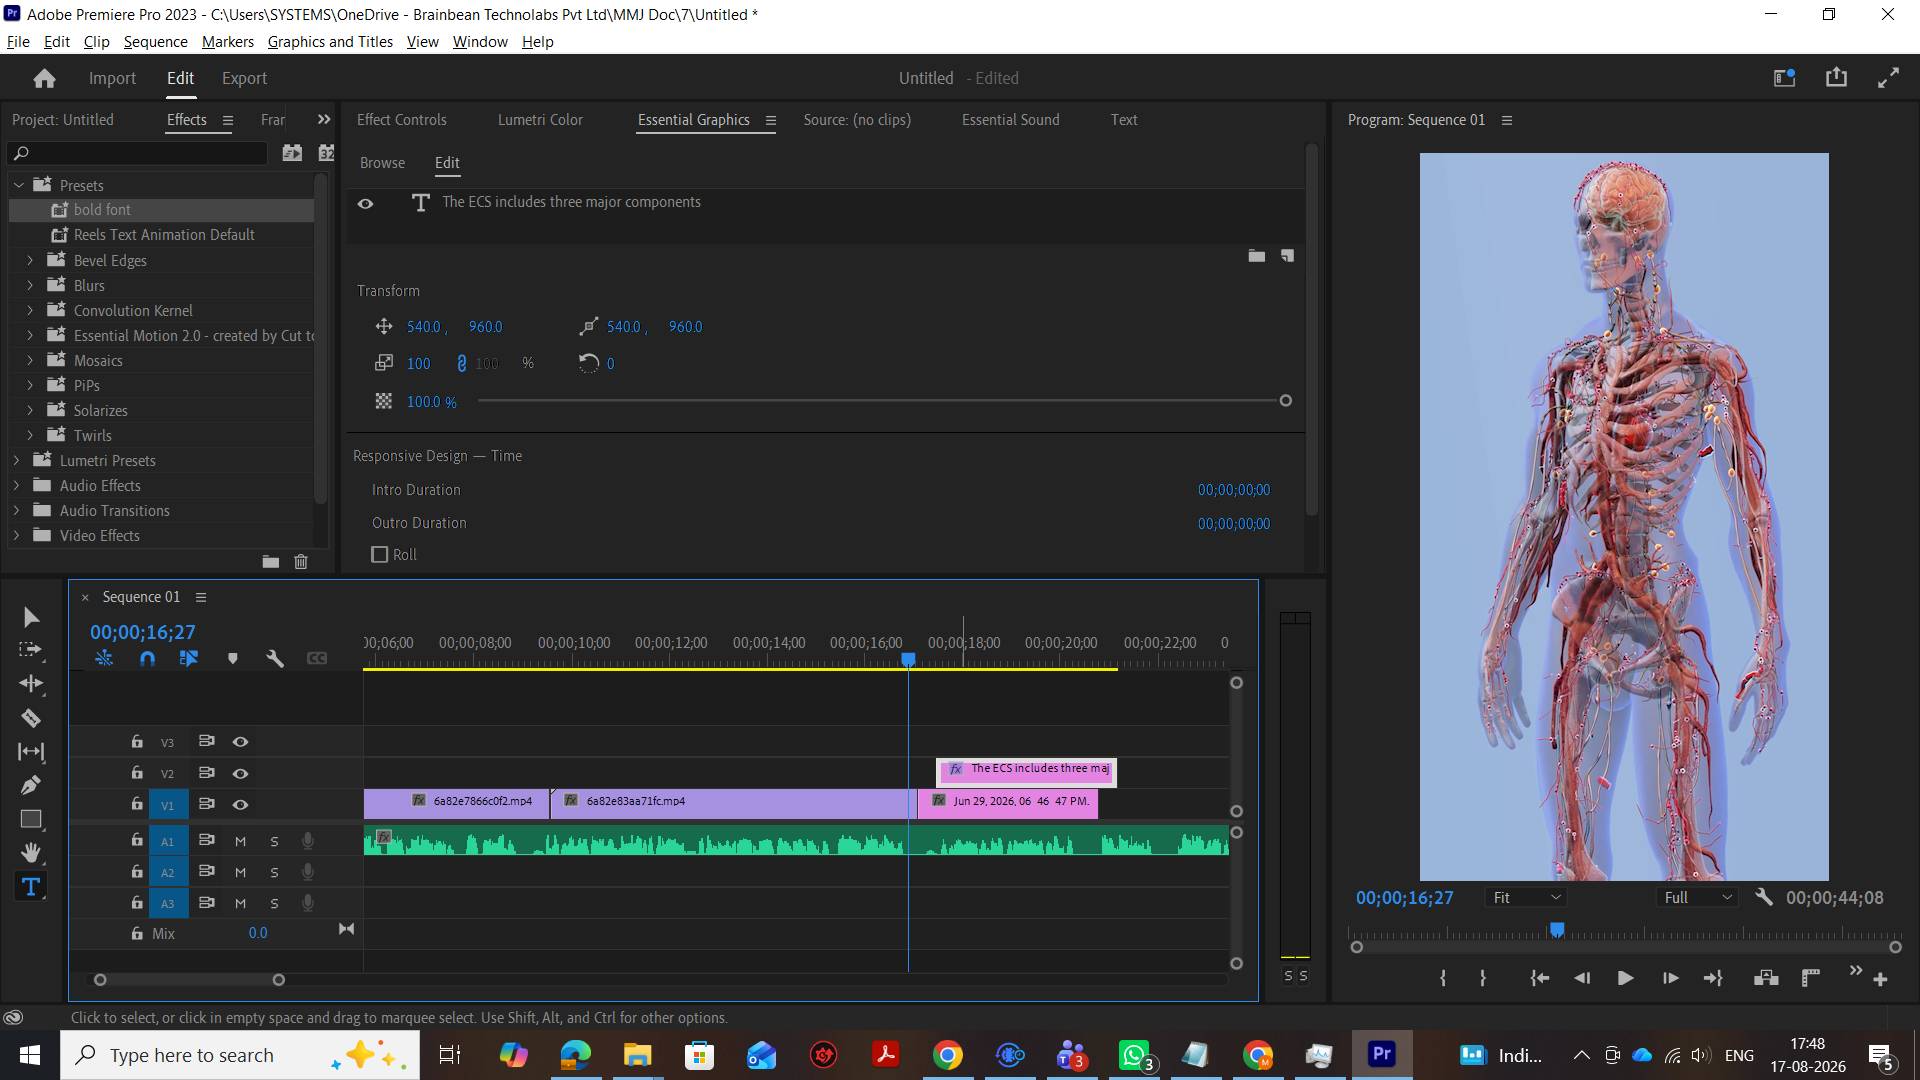This screenshot has width=1920, height=1080.
Task: Mute audio track A1
Action: click(x=240, y=841)
